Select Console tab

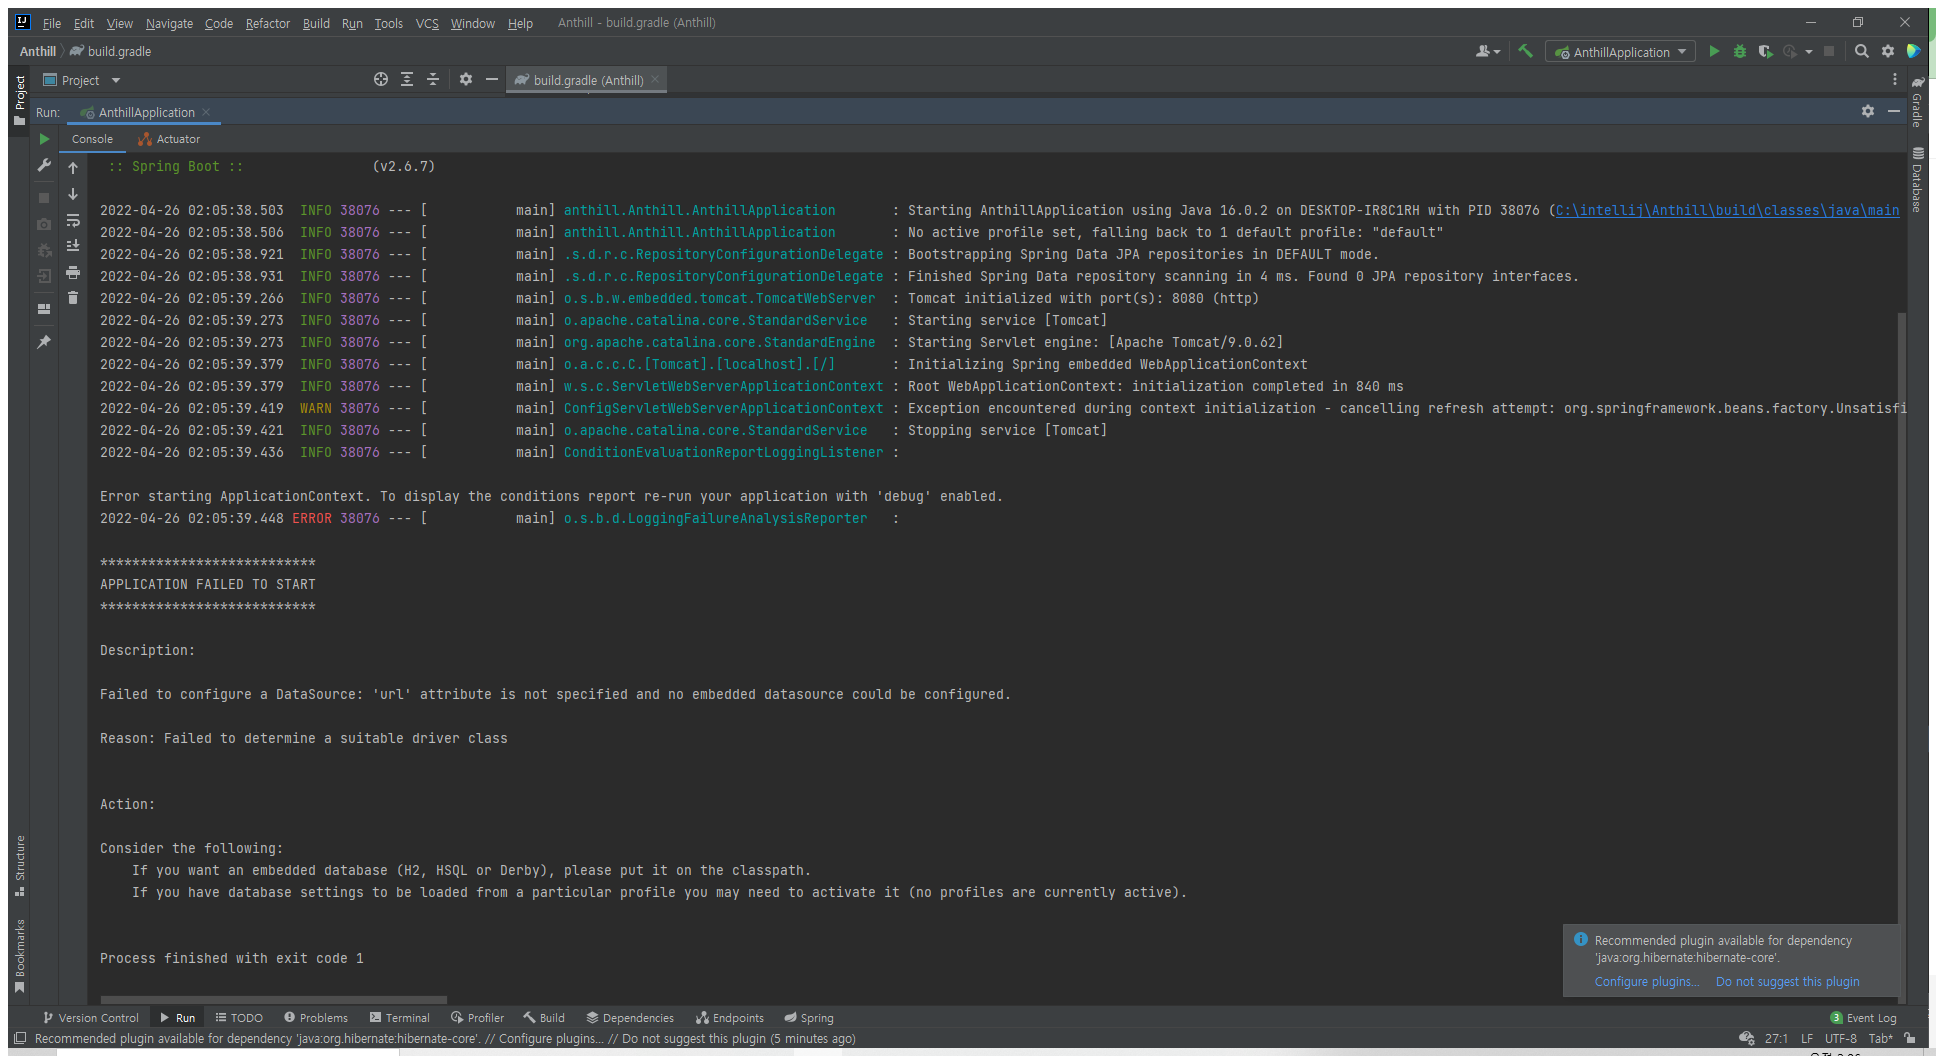(92, 139)
